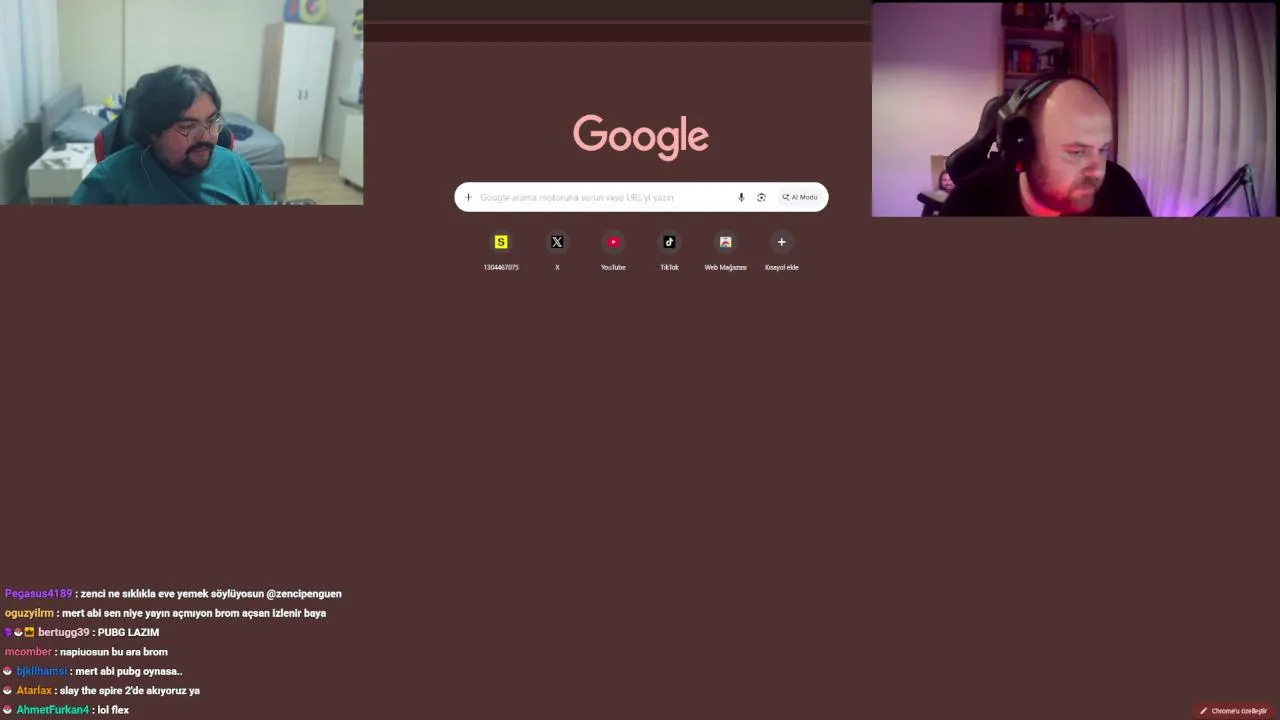
Task: Click the plus icon in the search box
Action: point(468,197)
